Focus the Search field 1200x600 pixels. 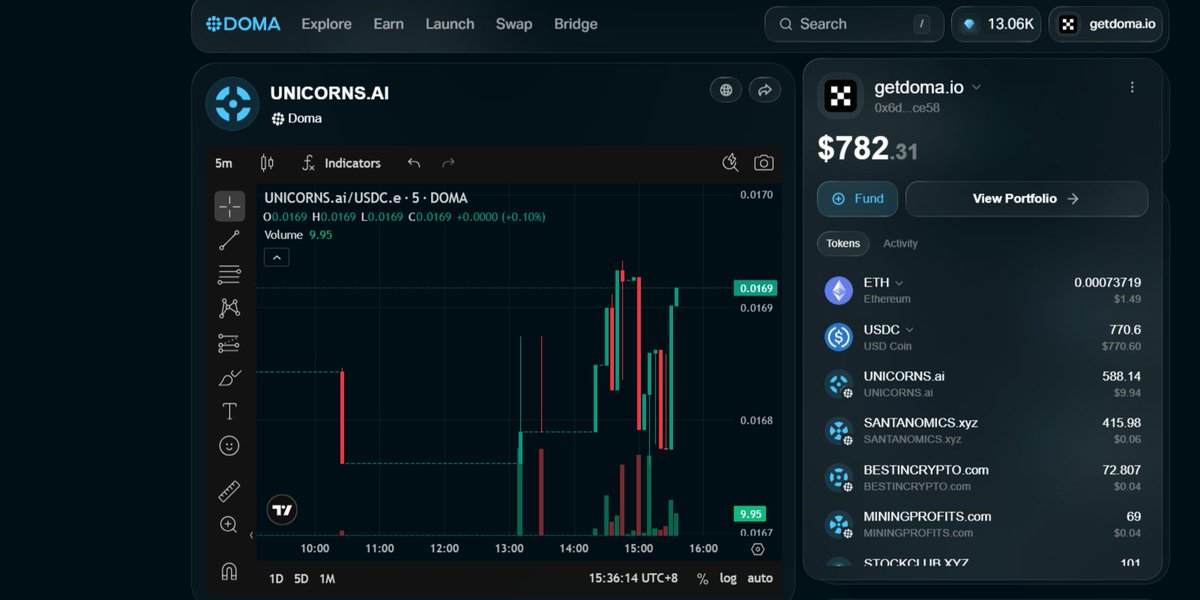(854, 24)
